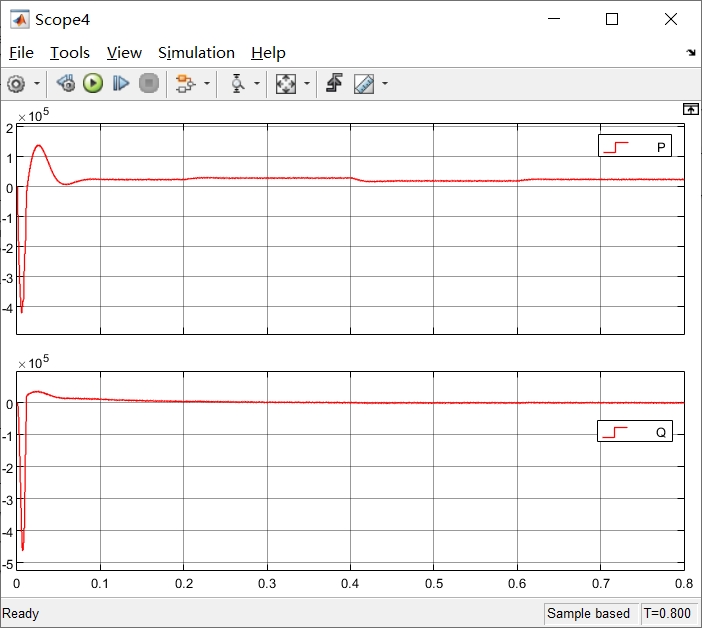Screen dimensions: 702x628
Task: Open the Cursor Measurements ruler icon
Action: 364,84
